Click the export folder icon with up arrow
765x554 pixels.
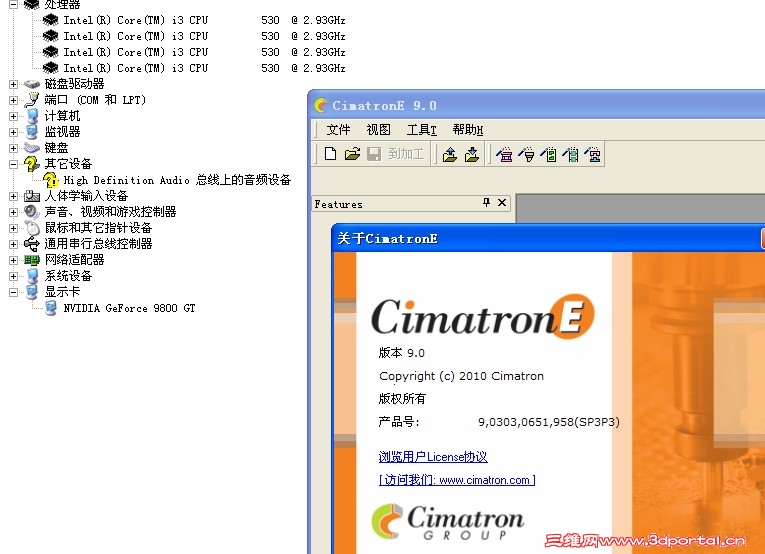tap(449, 155)
